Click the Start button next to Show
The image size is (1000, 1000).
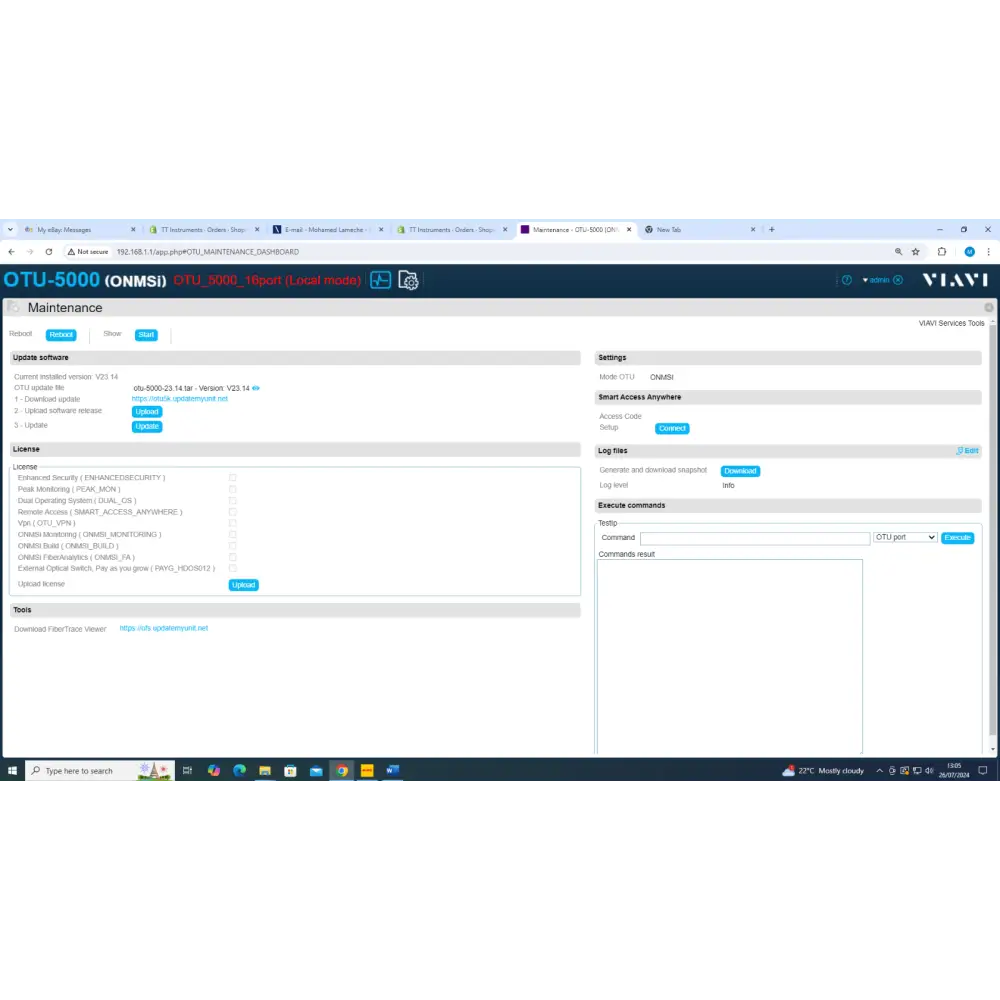[146, 335]
